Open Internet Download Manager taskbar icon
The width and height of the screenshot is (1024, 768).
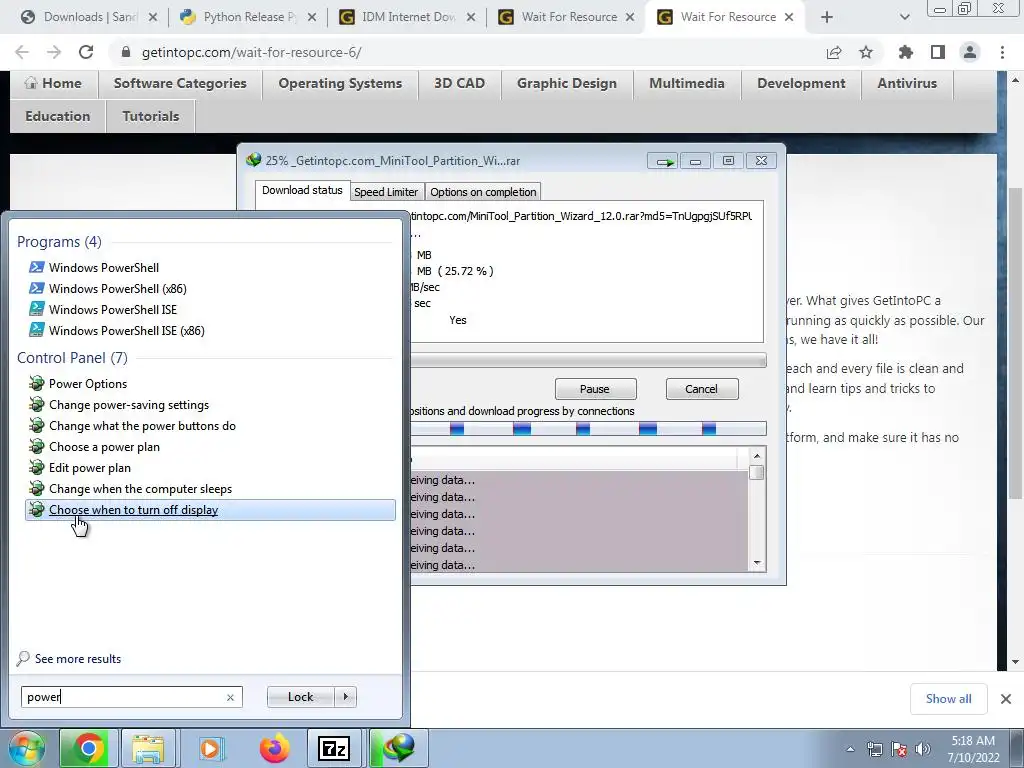point(399,748)
